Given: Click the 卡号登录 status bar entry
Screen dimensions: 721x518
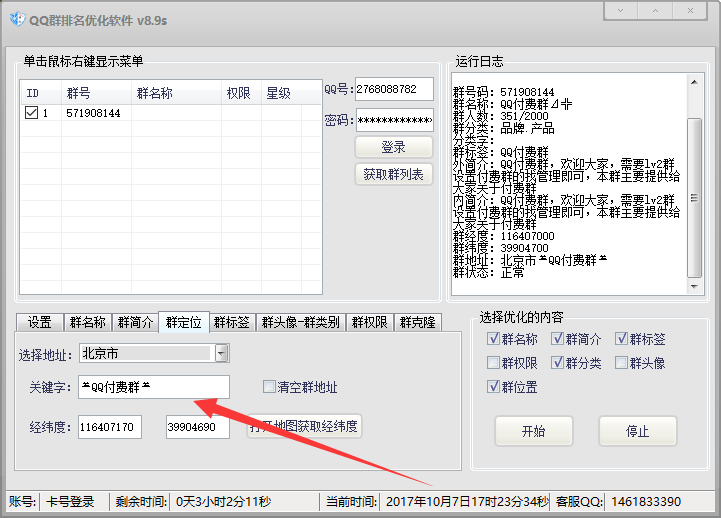Looking at the screenshot, I should click(70, 501).
